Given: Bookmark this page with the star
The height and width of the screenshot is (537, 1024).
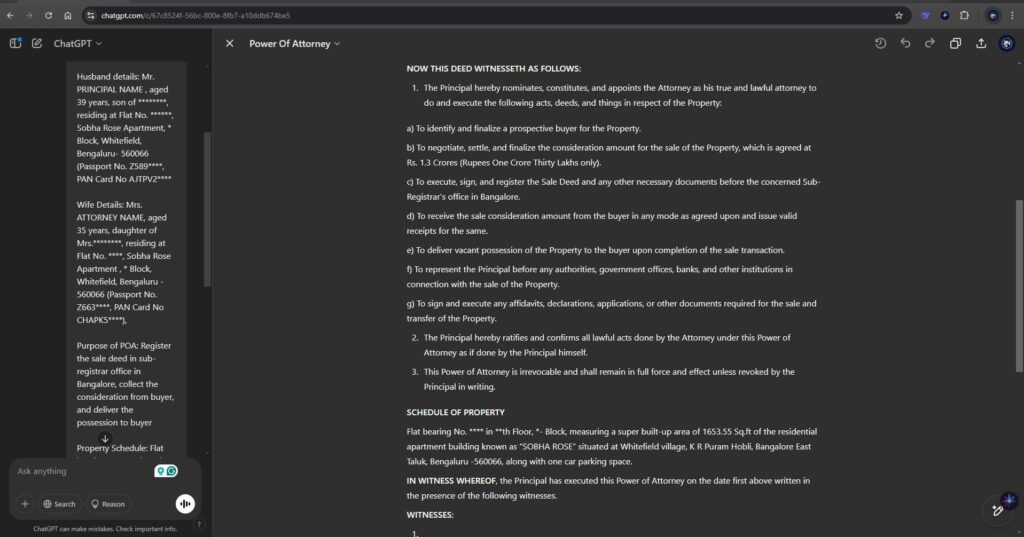Looking at the screenshot, I should pyautogui.click(x=898, y=15).
